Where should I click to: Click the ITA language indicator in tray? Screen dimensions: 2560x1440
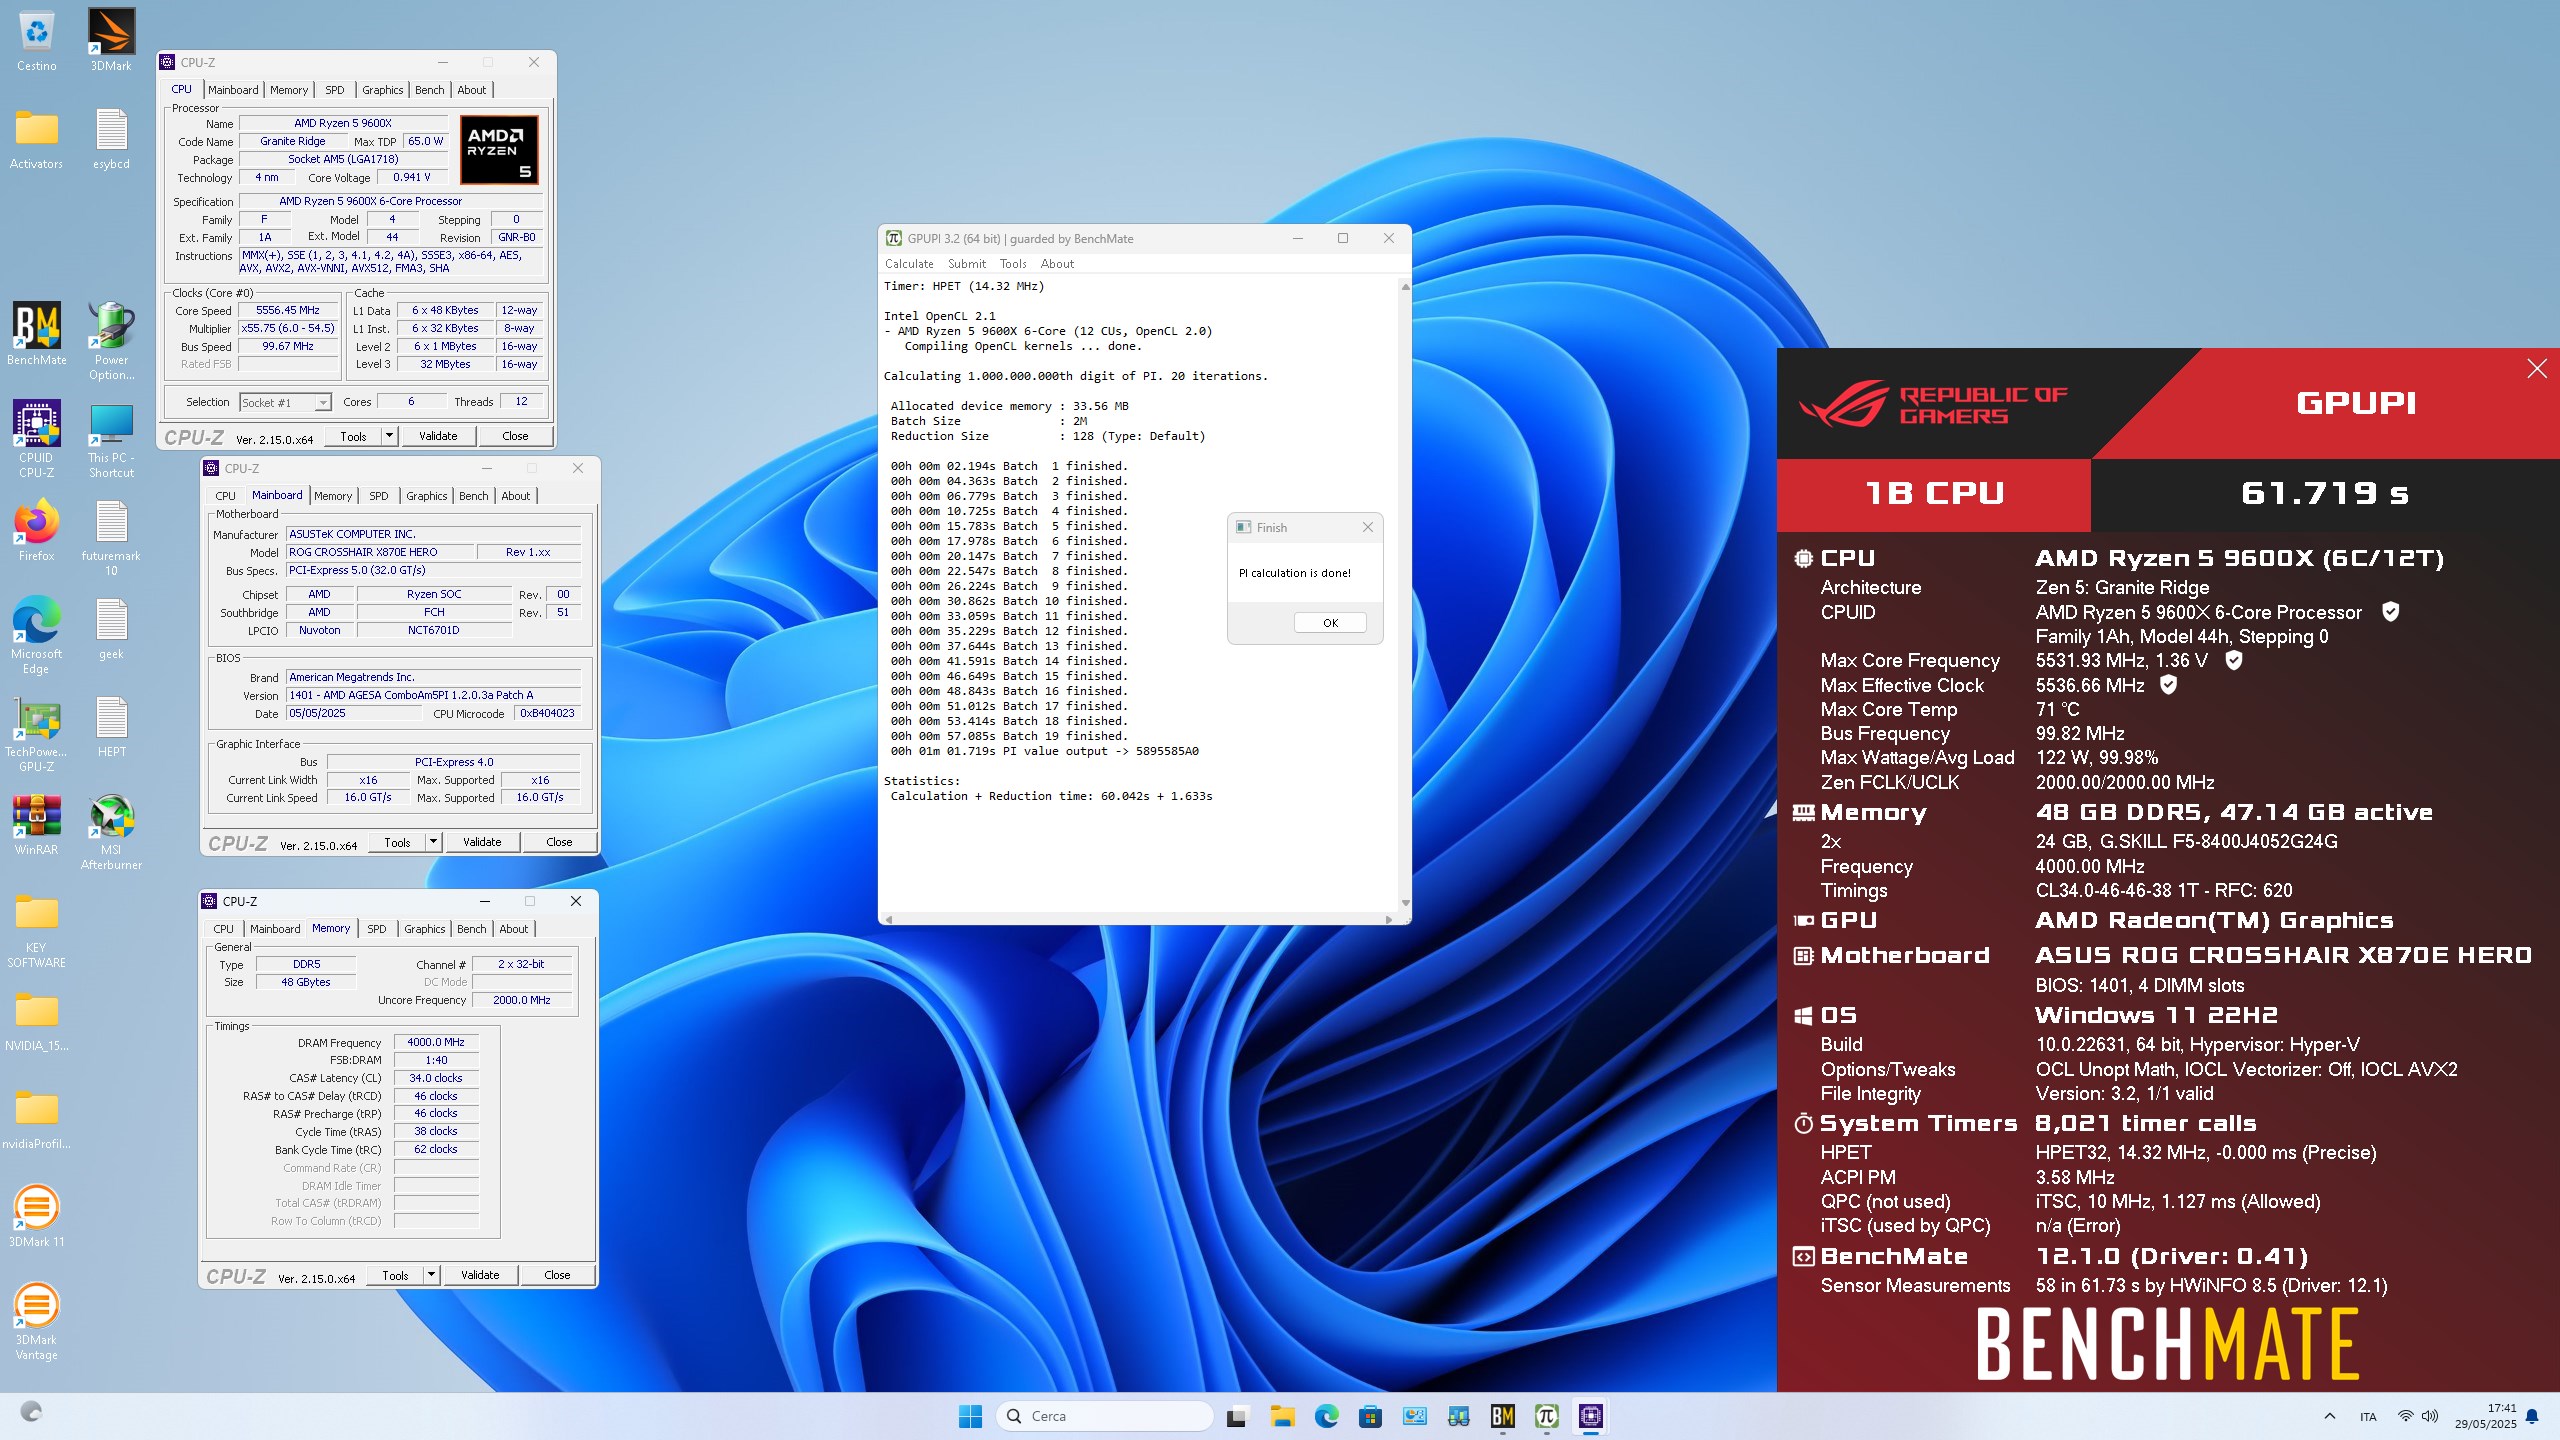[x=2368, y=1416]
